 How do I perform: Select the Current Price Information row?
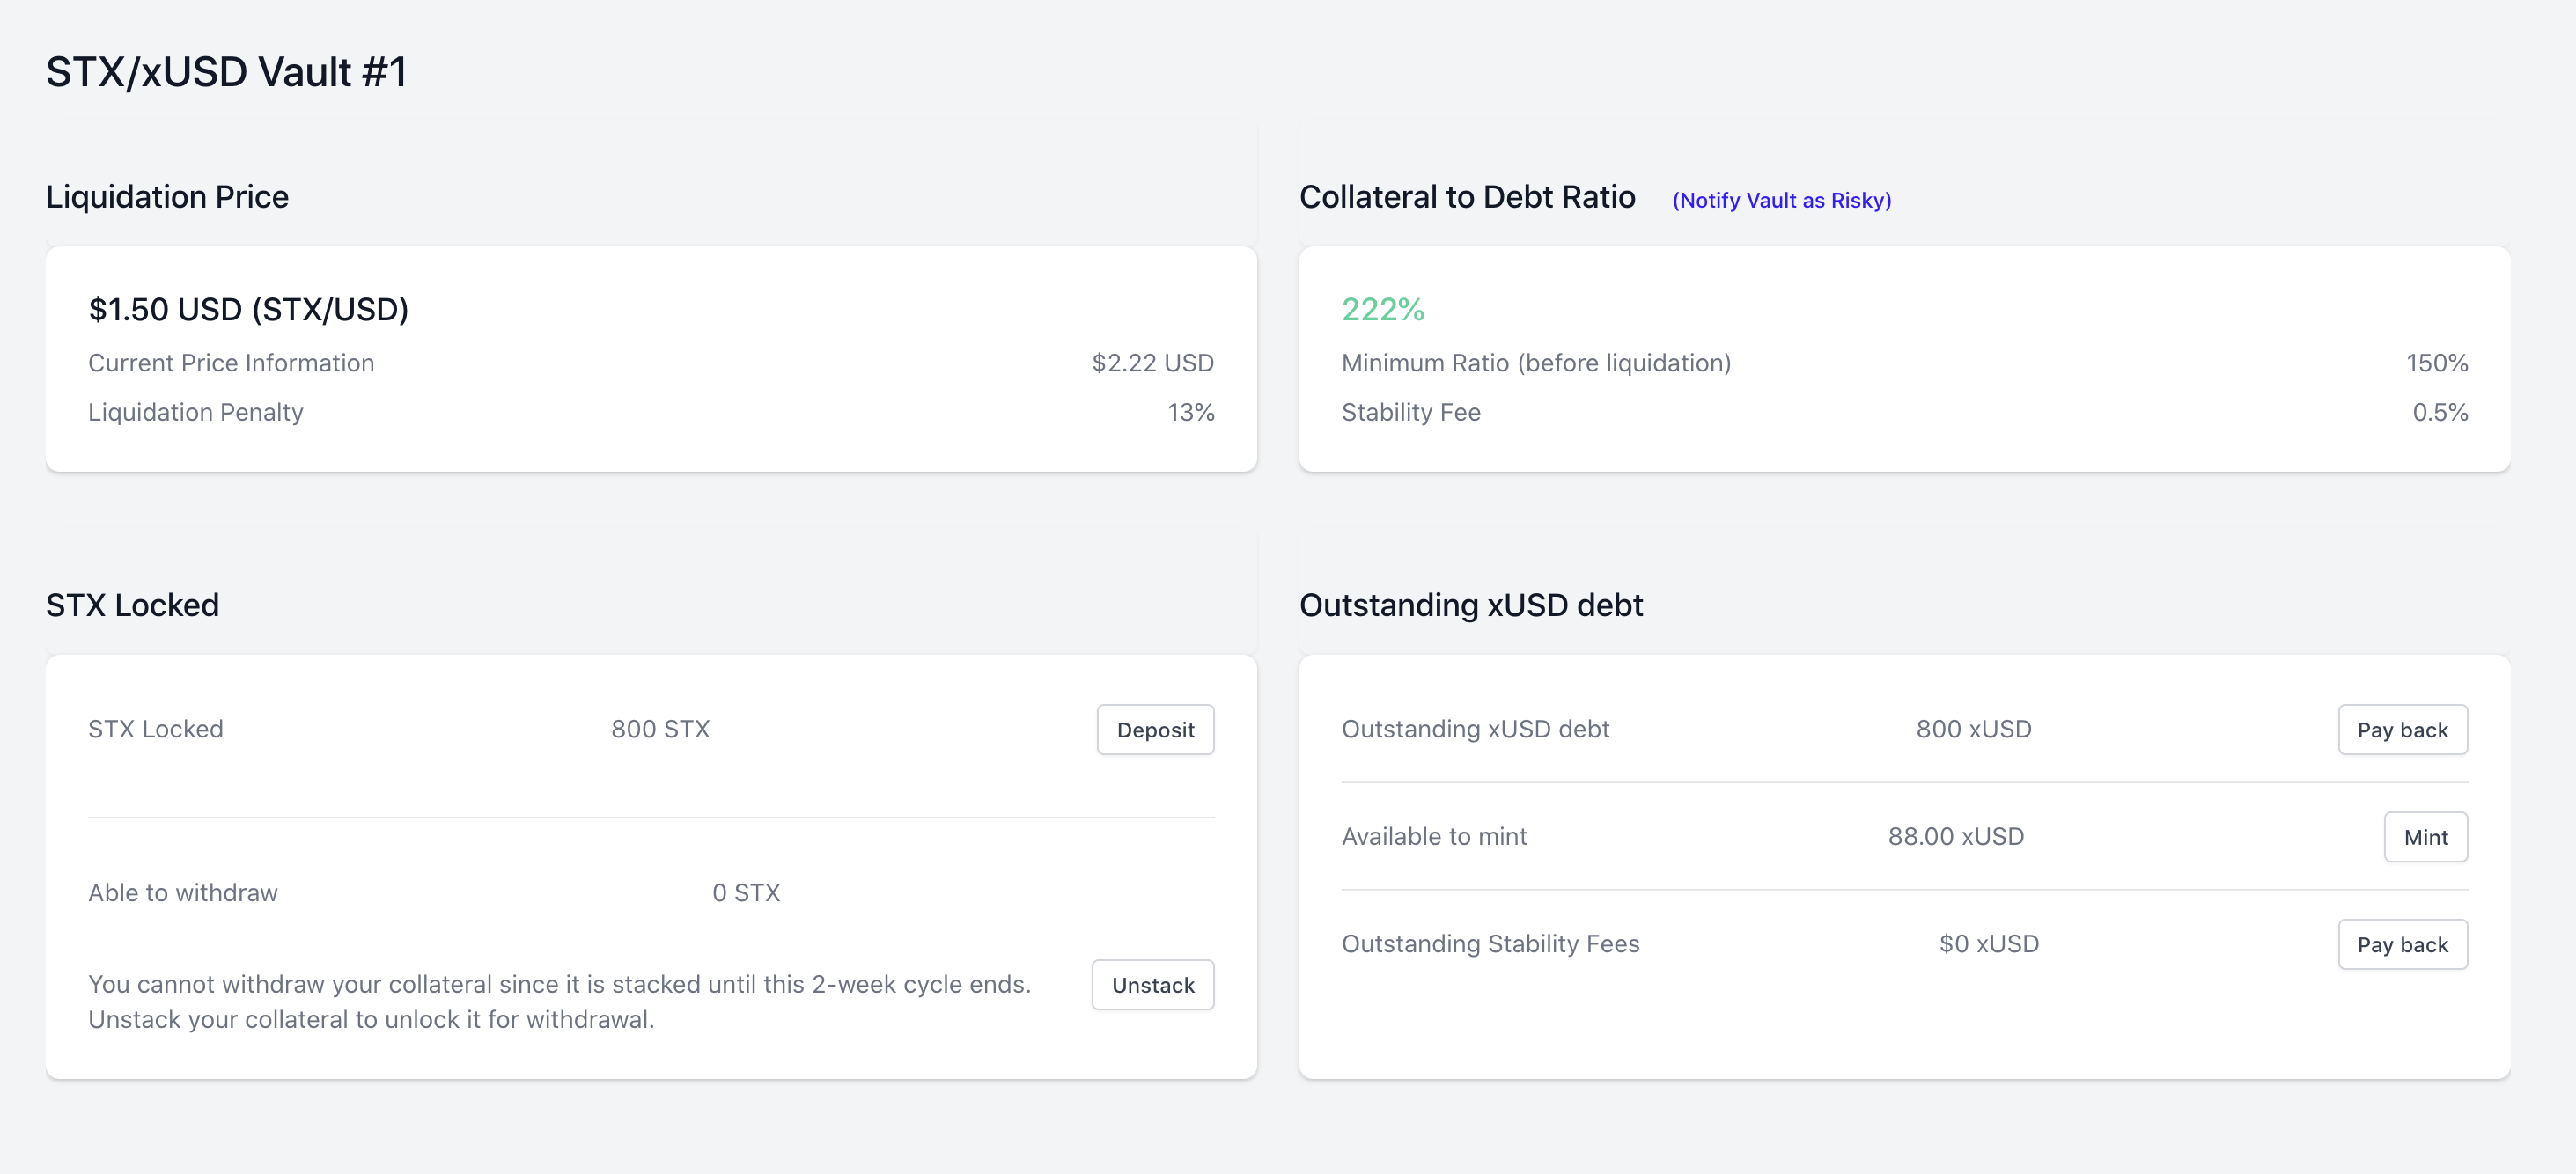click(231, 363)
